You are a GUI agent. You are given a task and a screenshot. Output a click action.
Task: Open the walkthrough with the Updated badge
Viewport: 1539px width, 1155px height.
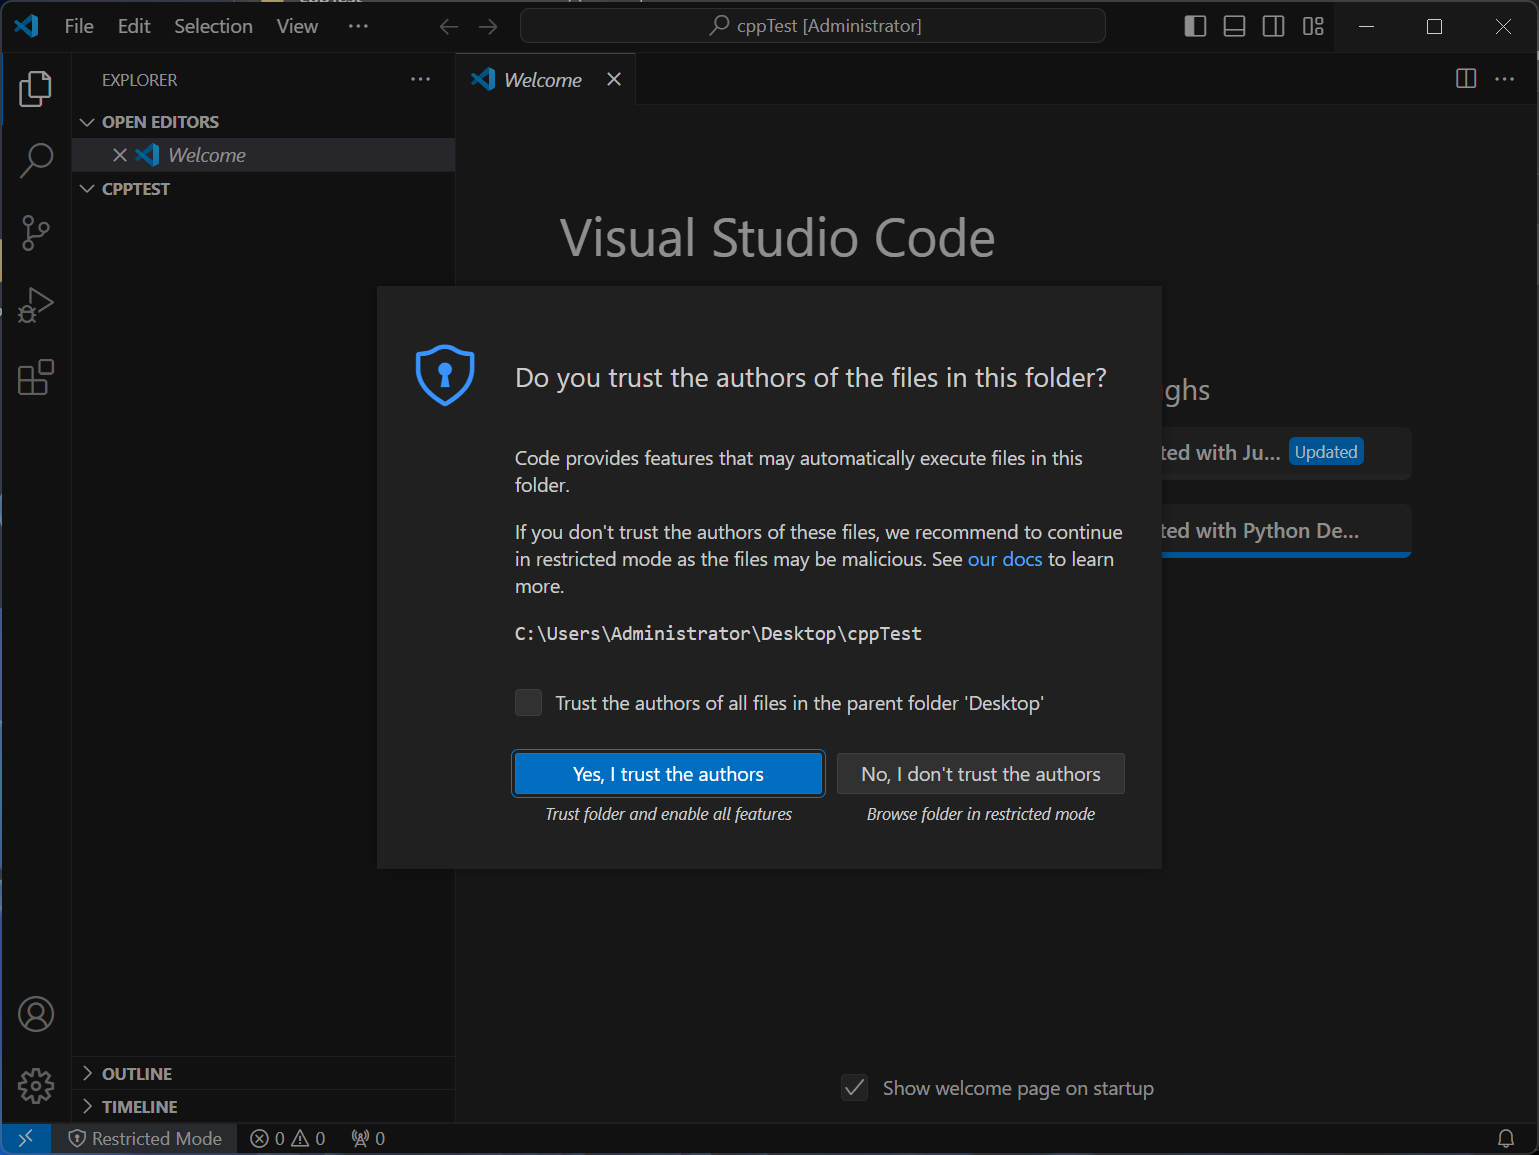1286,453
